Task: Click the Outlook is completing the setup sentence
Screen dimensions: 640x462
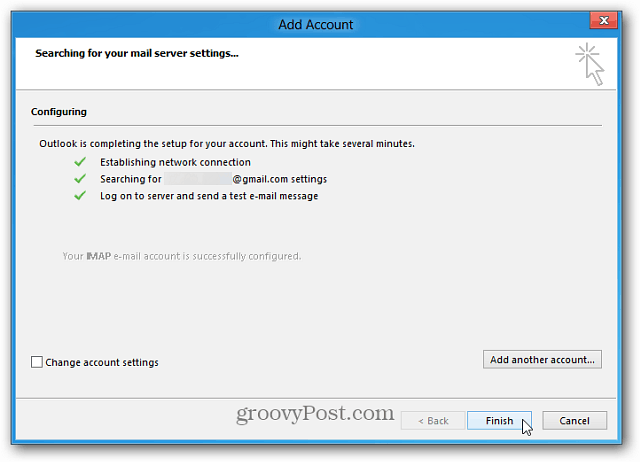Action: (x=227, y=144)
